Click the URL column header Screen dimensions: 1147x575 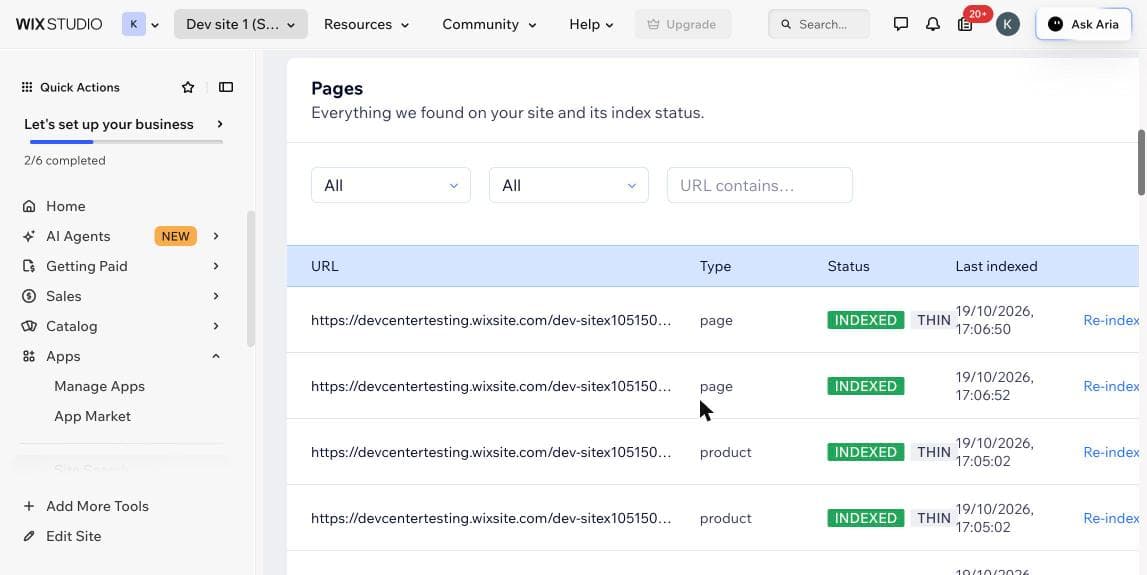click(x=325, y=266)
